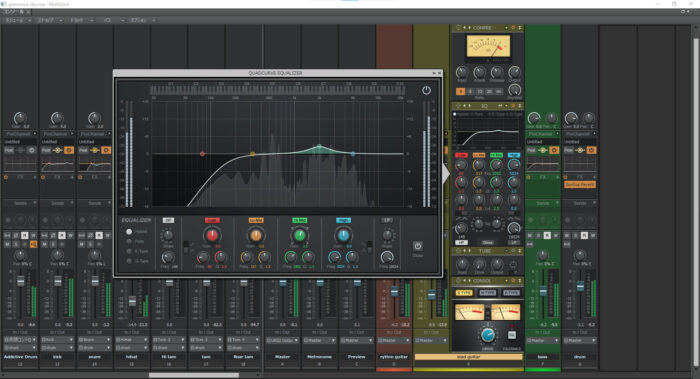Toggle the LP filter button in QuadCurve window

pos(387,220)
